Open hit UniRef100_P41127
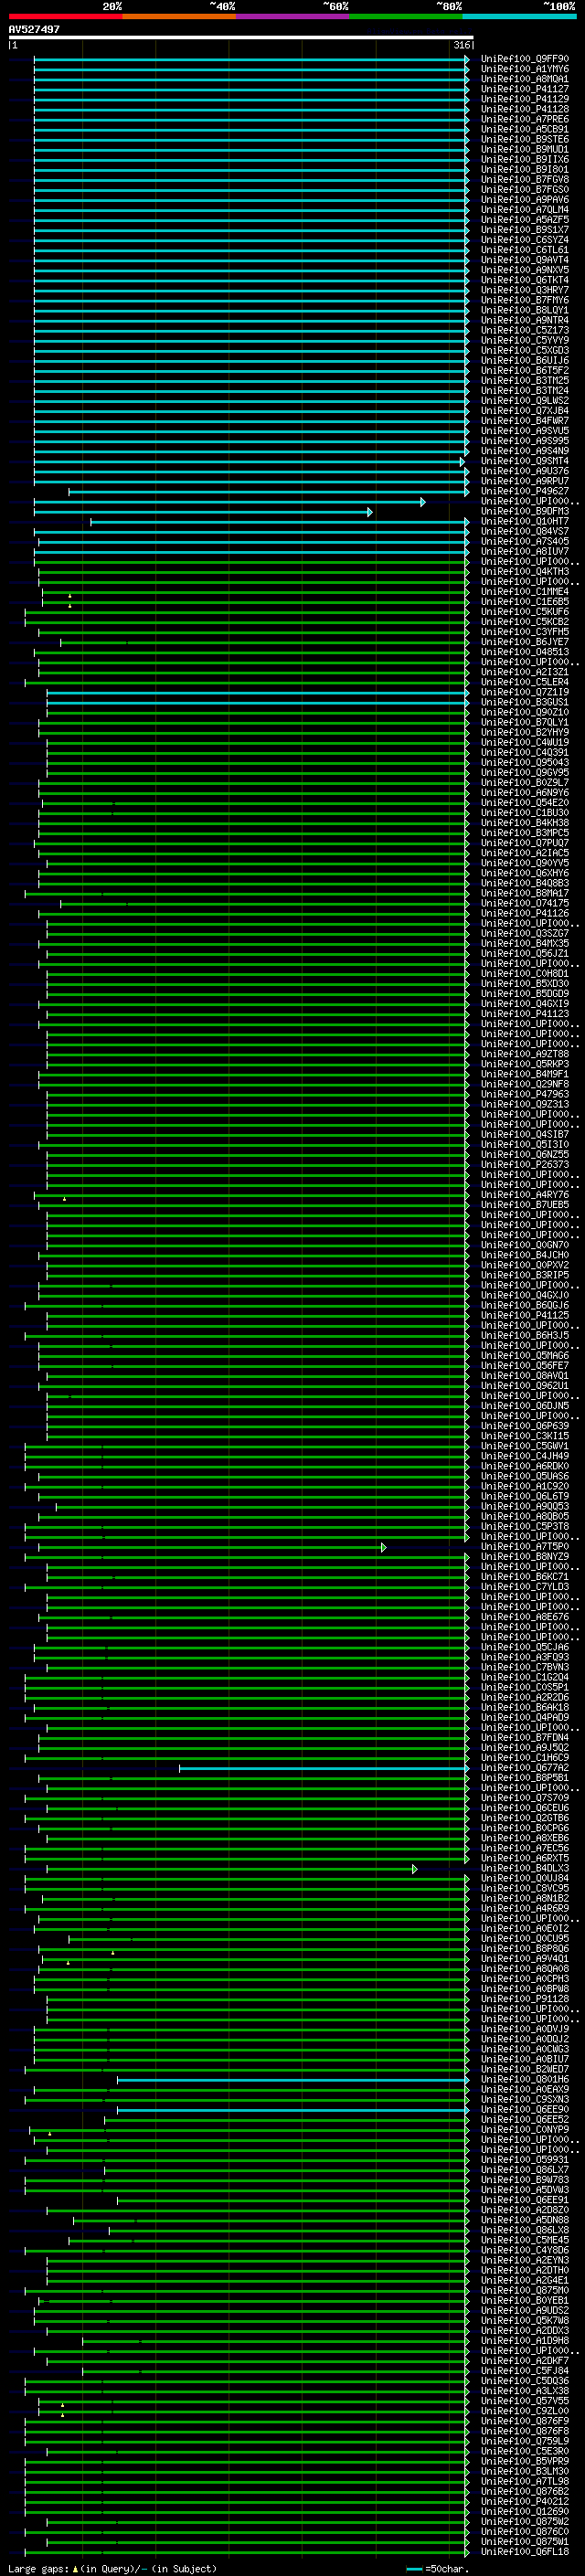The image size is (585, 2576). pyautogui.click(x=524, y=89)
